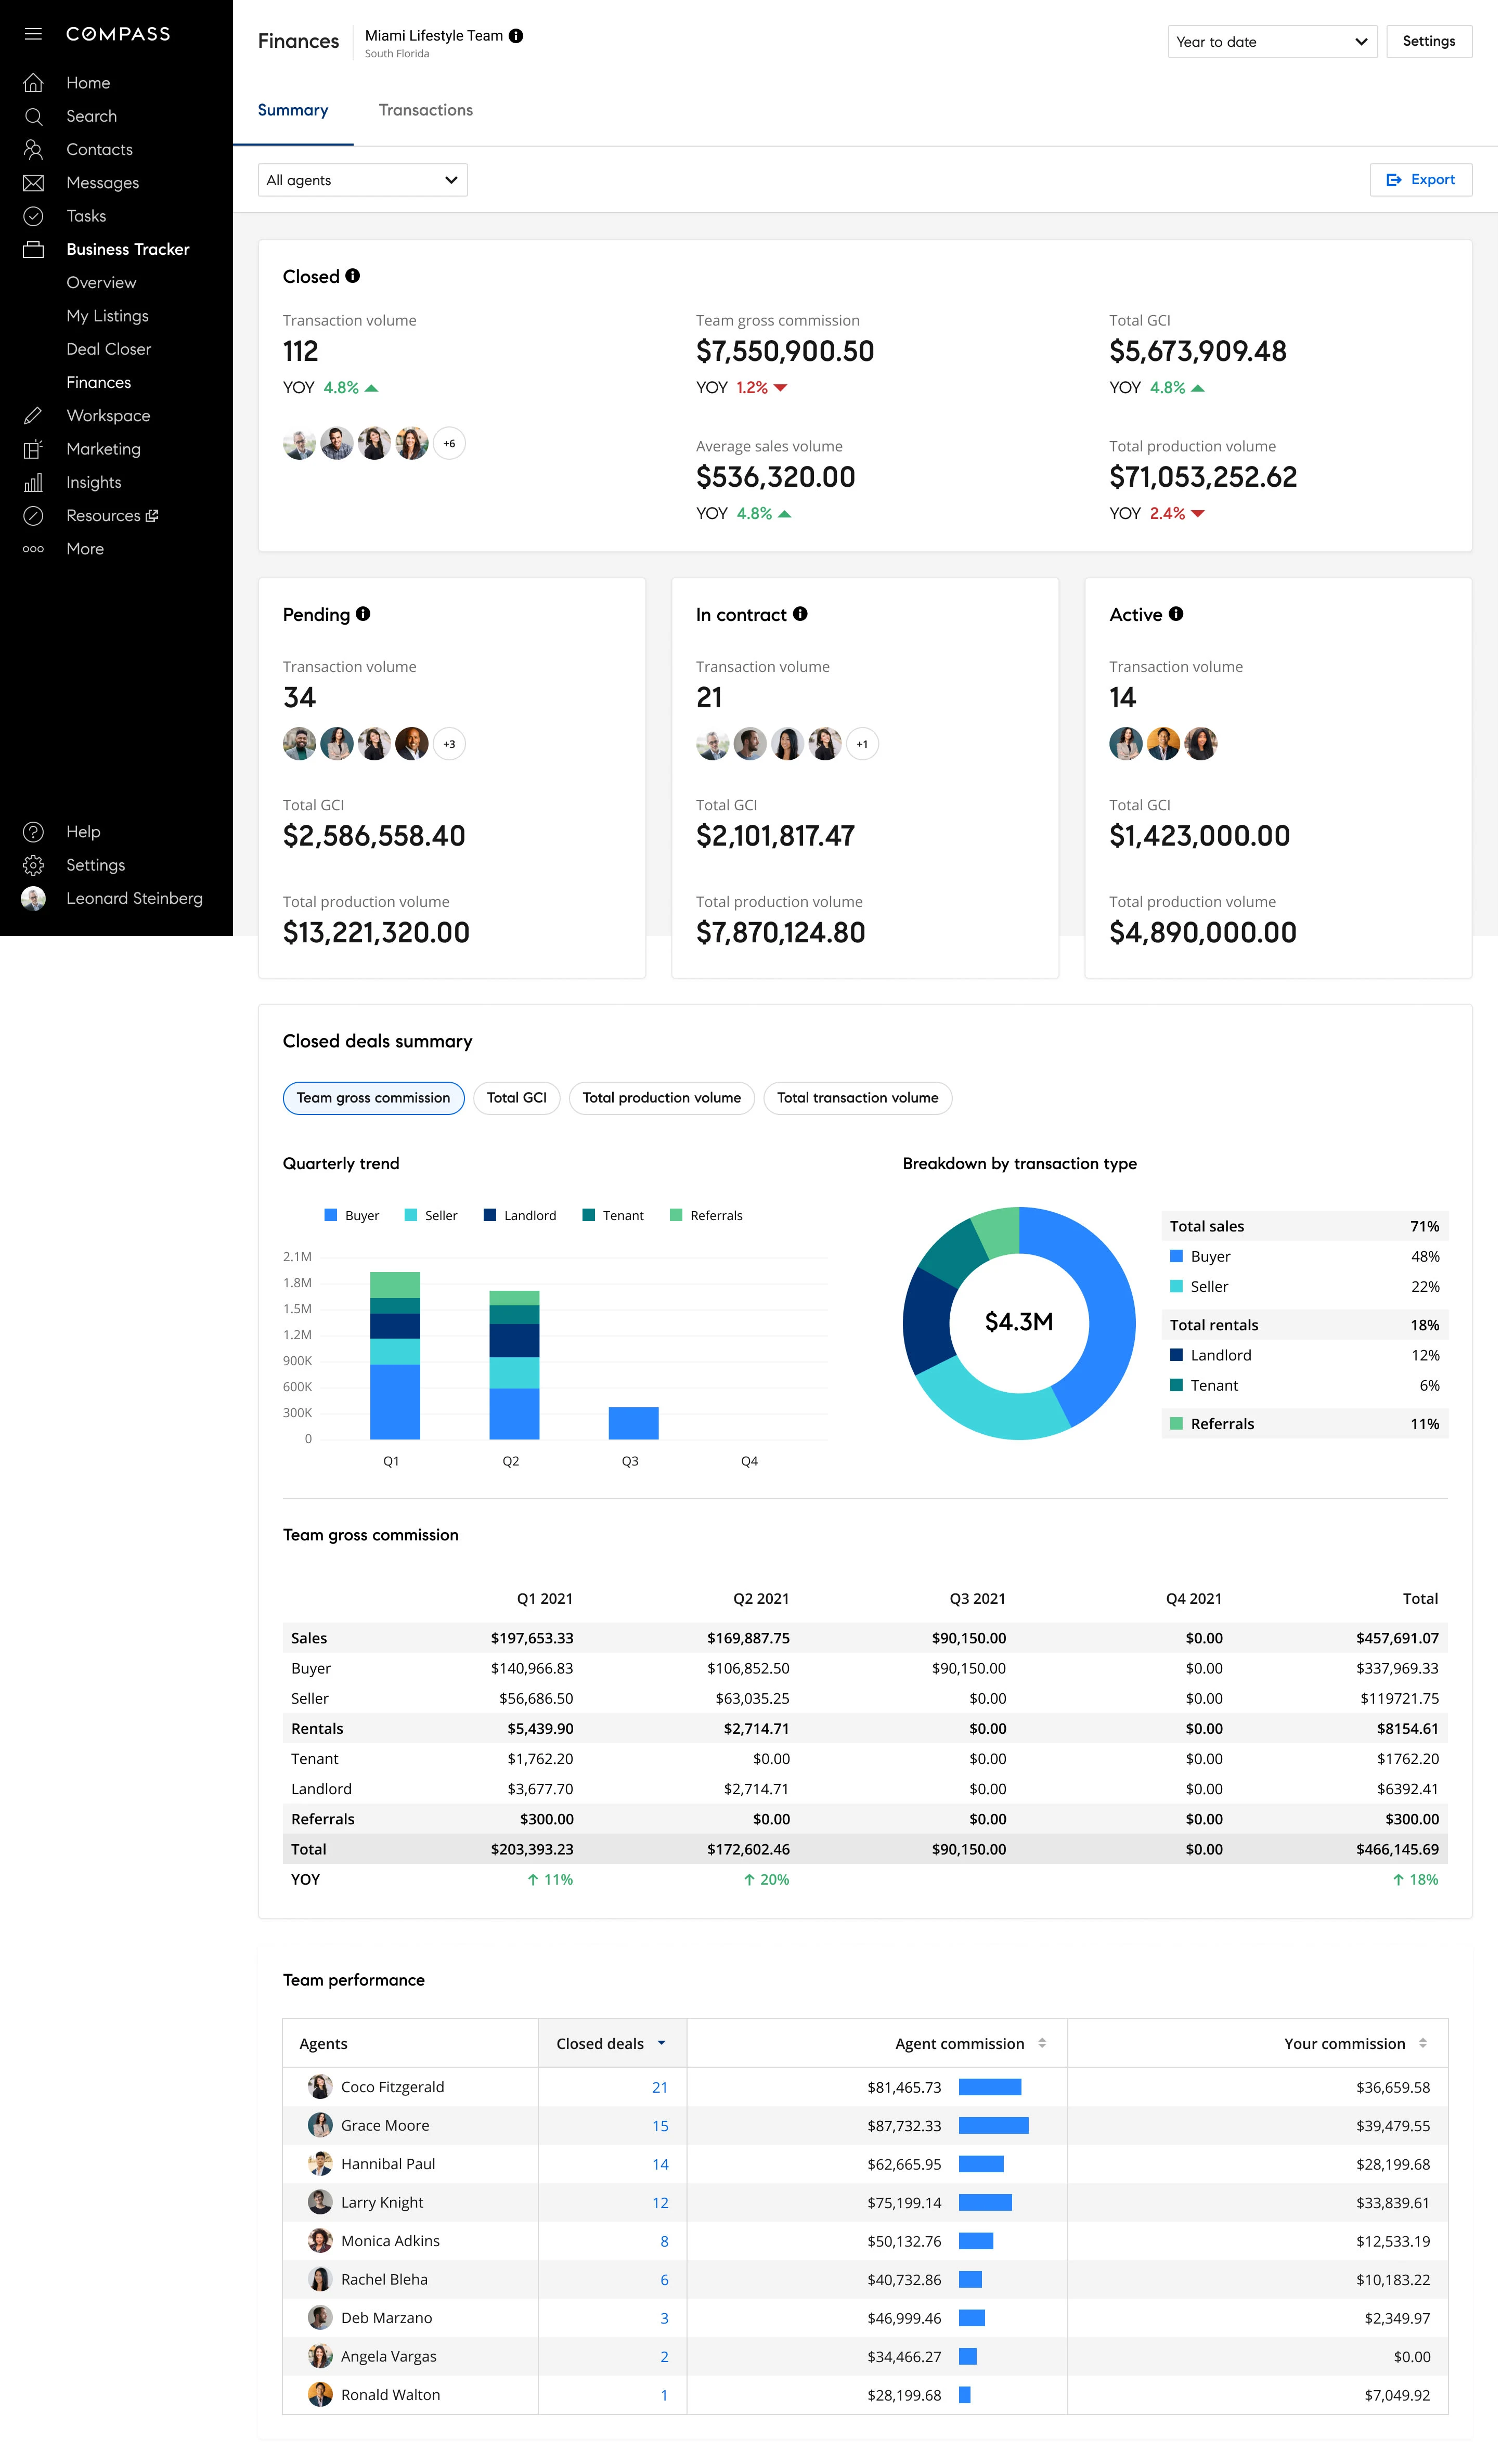Click the Referrals legend color swatch
Screen dimensions: 1501x2464
point(676,1215)
